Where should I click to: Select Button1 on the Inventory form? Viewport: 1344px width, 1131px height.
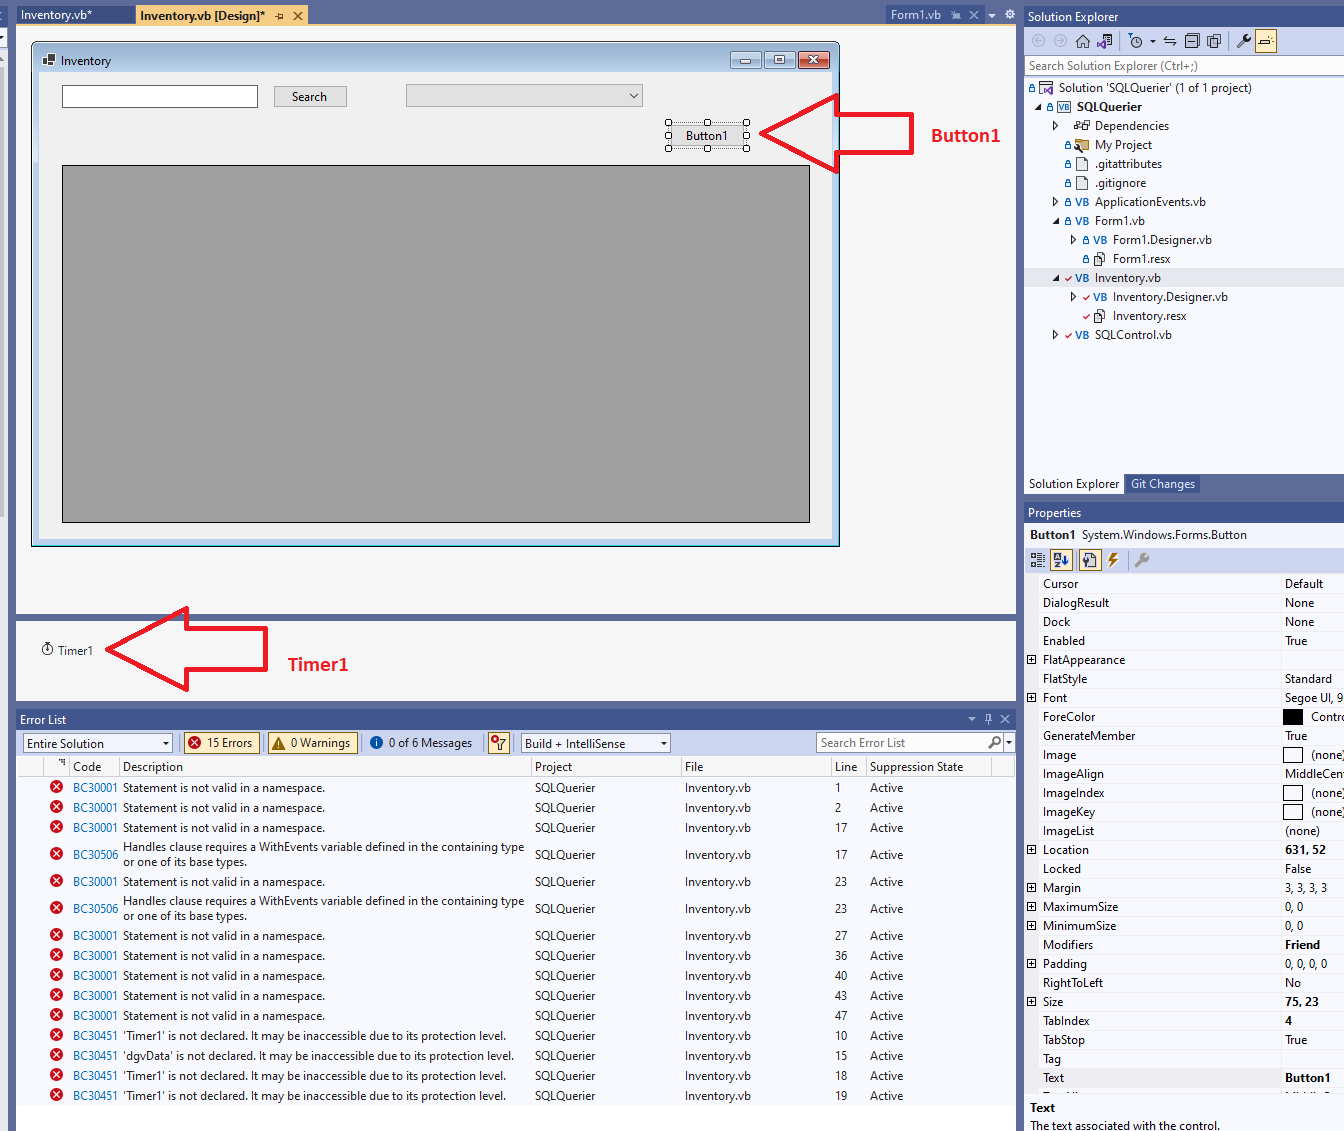[x=707, y=136]
